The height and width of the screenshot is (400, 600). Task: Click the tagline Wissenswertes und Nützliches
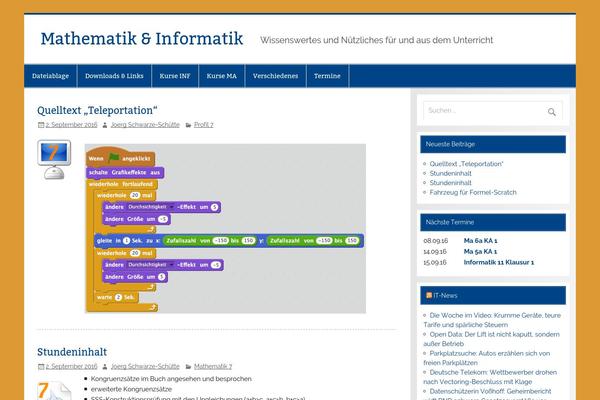[x=377, y=40]
